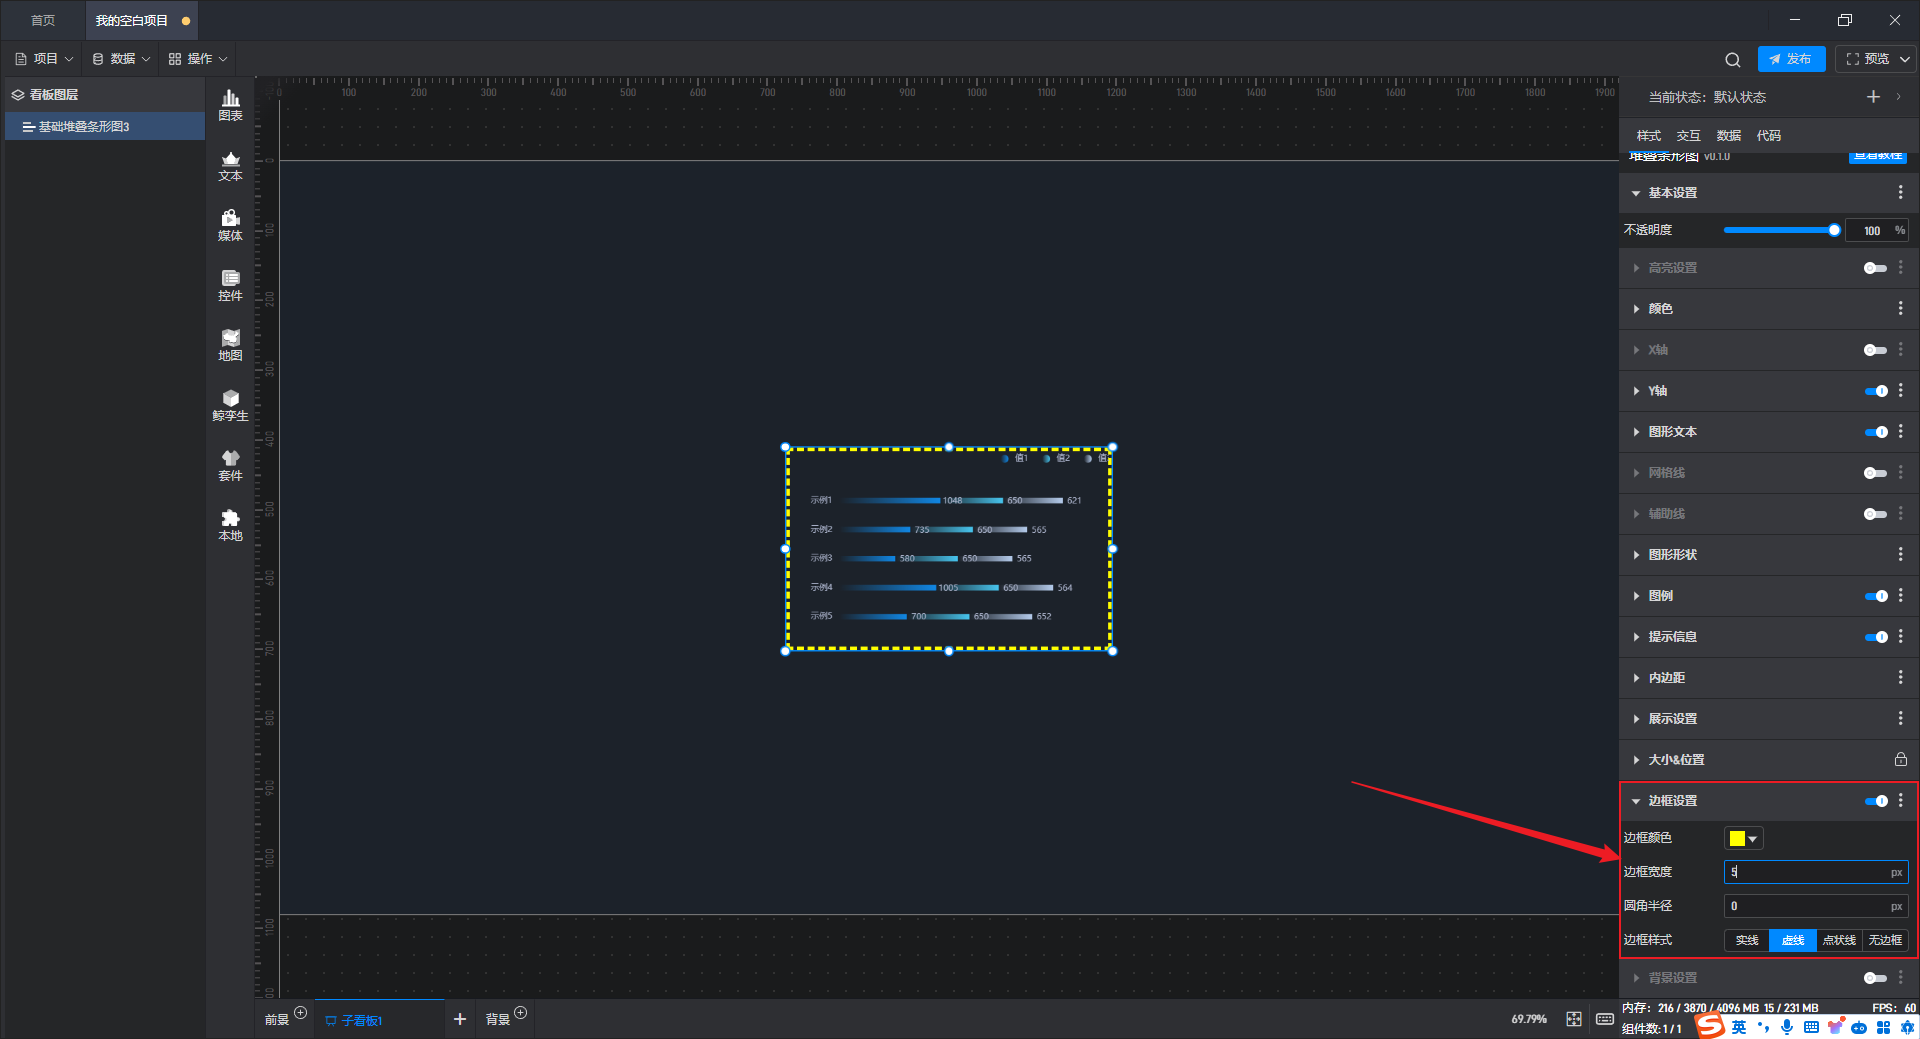Click the search magnifier icon
The height and width of the screenshot is (1039, 1920).
click(x=1733, y=59)
